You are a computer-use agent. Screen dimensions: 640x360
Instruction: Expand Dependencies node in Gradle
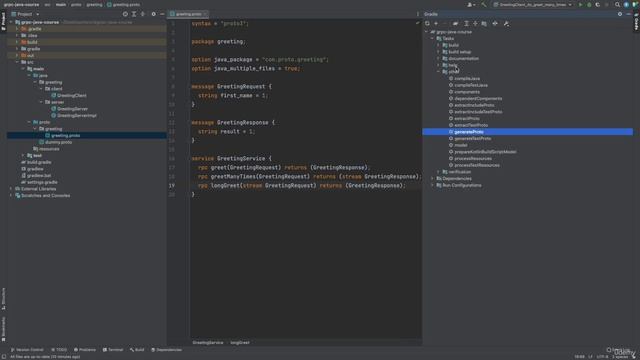click(432, 178)
